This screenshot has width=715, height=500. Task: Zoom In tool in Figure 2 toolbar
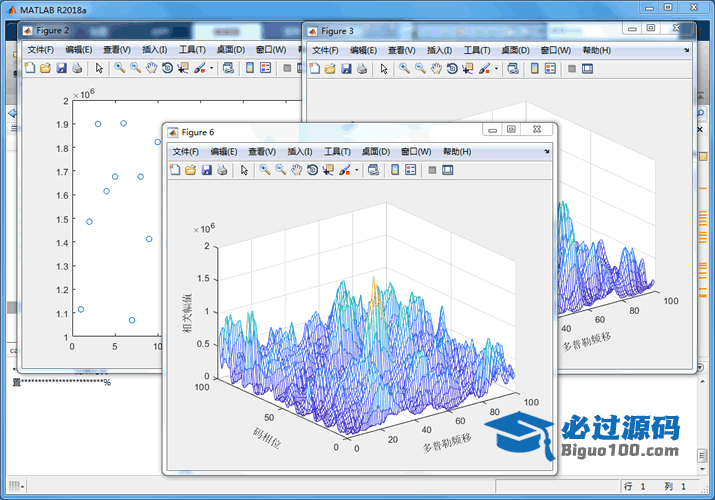(119, 68)
